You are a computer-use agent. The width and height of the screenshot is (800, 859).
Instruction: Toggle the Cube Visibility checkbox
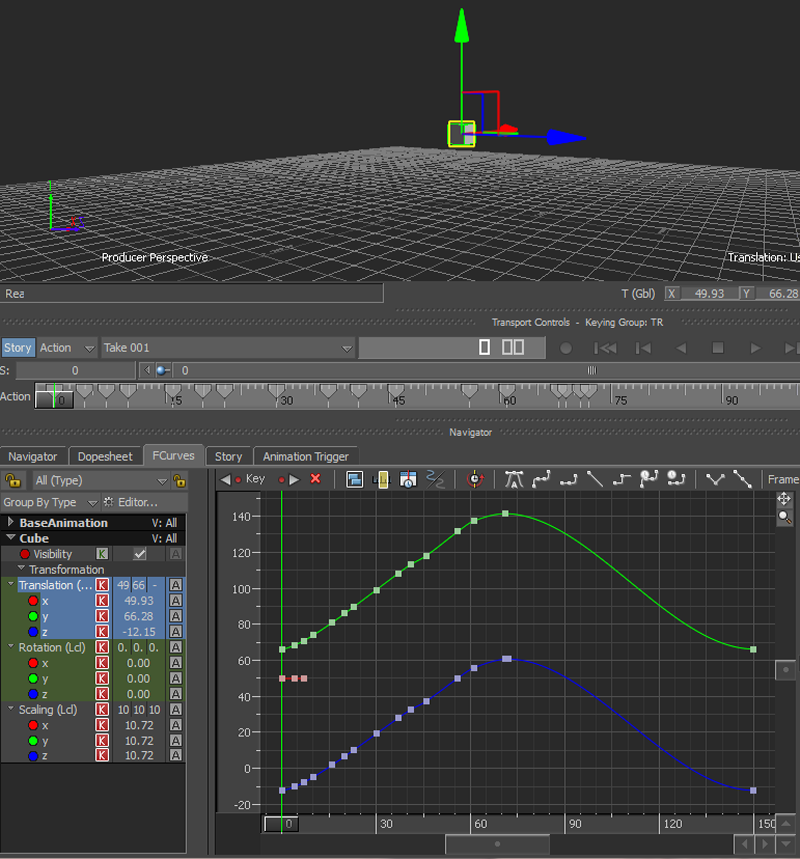[x=140, y=554]
